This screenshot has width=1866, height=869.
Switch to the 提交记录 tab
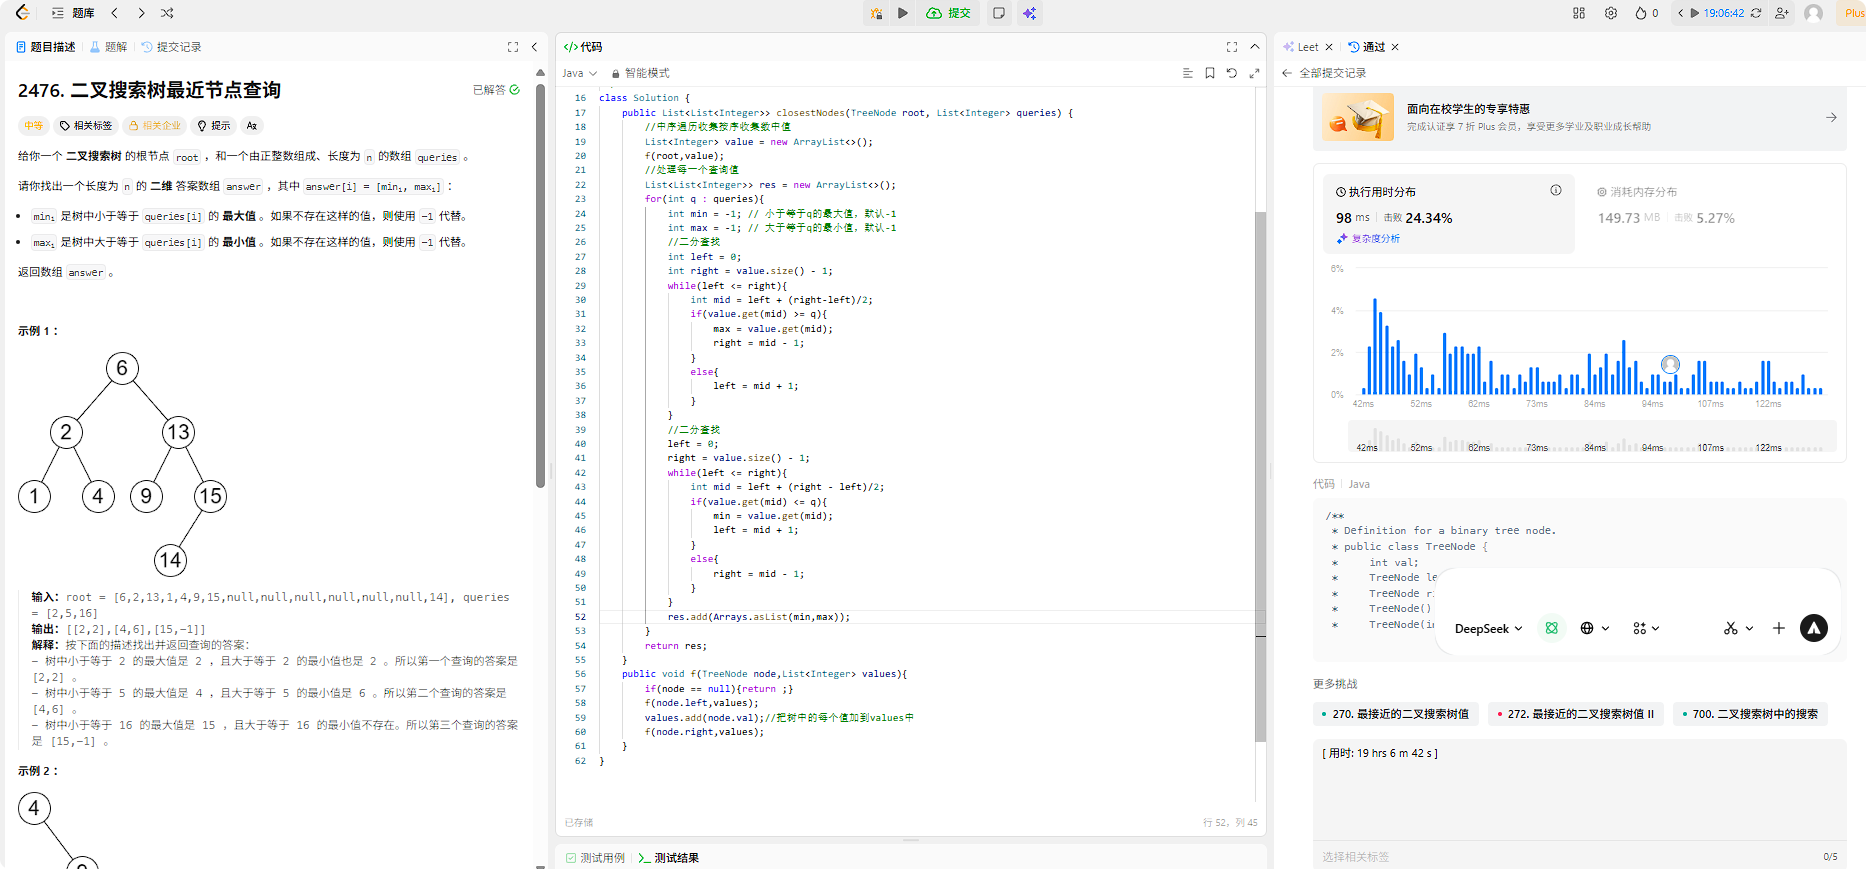click(171, 47)
